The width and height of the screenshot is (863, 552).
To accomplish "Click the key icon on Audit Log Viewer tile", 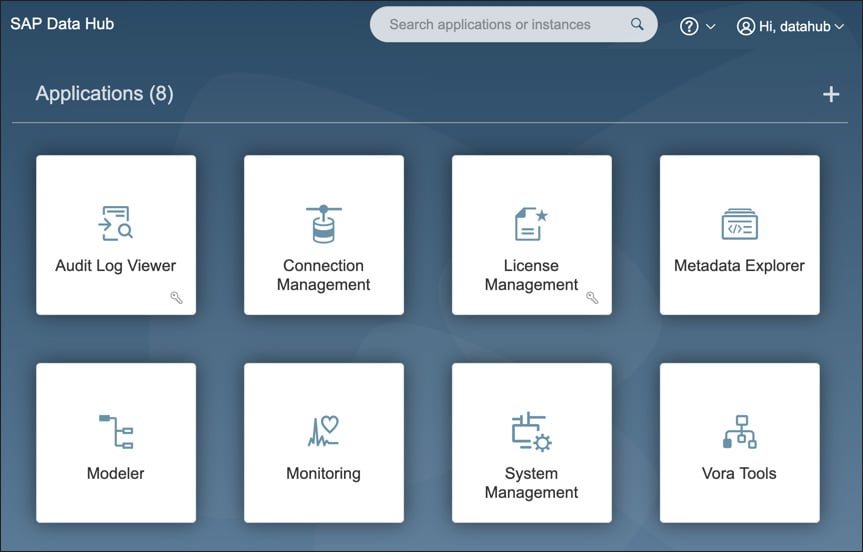I will click(x=176, y=298).
